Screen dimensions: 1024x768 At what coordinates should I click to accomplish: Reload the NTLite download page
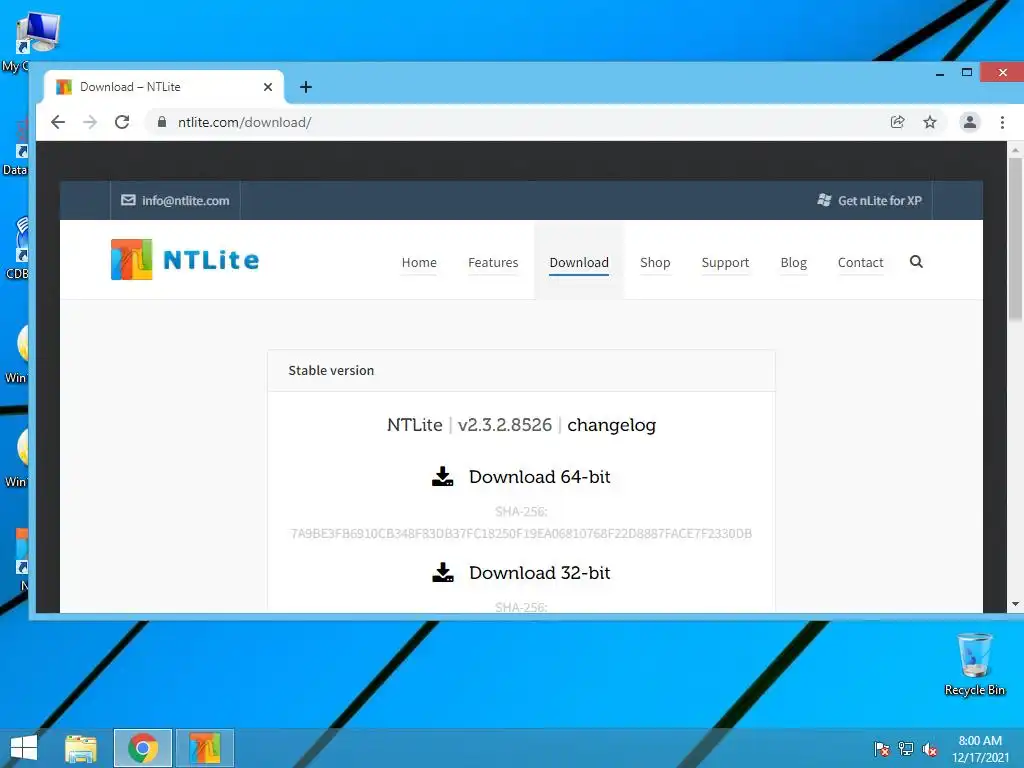click(122, 122)
